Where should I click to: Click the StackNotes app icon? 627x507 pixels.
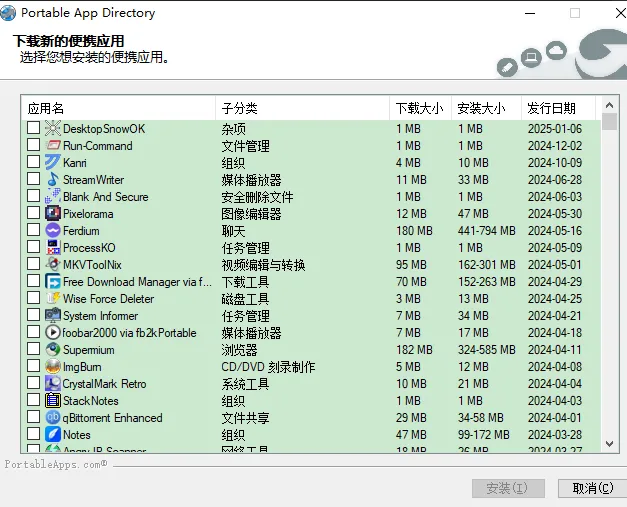(53, 400)
